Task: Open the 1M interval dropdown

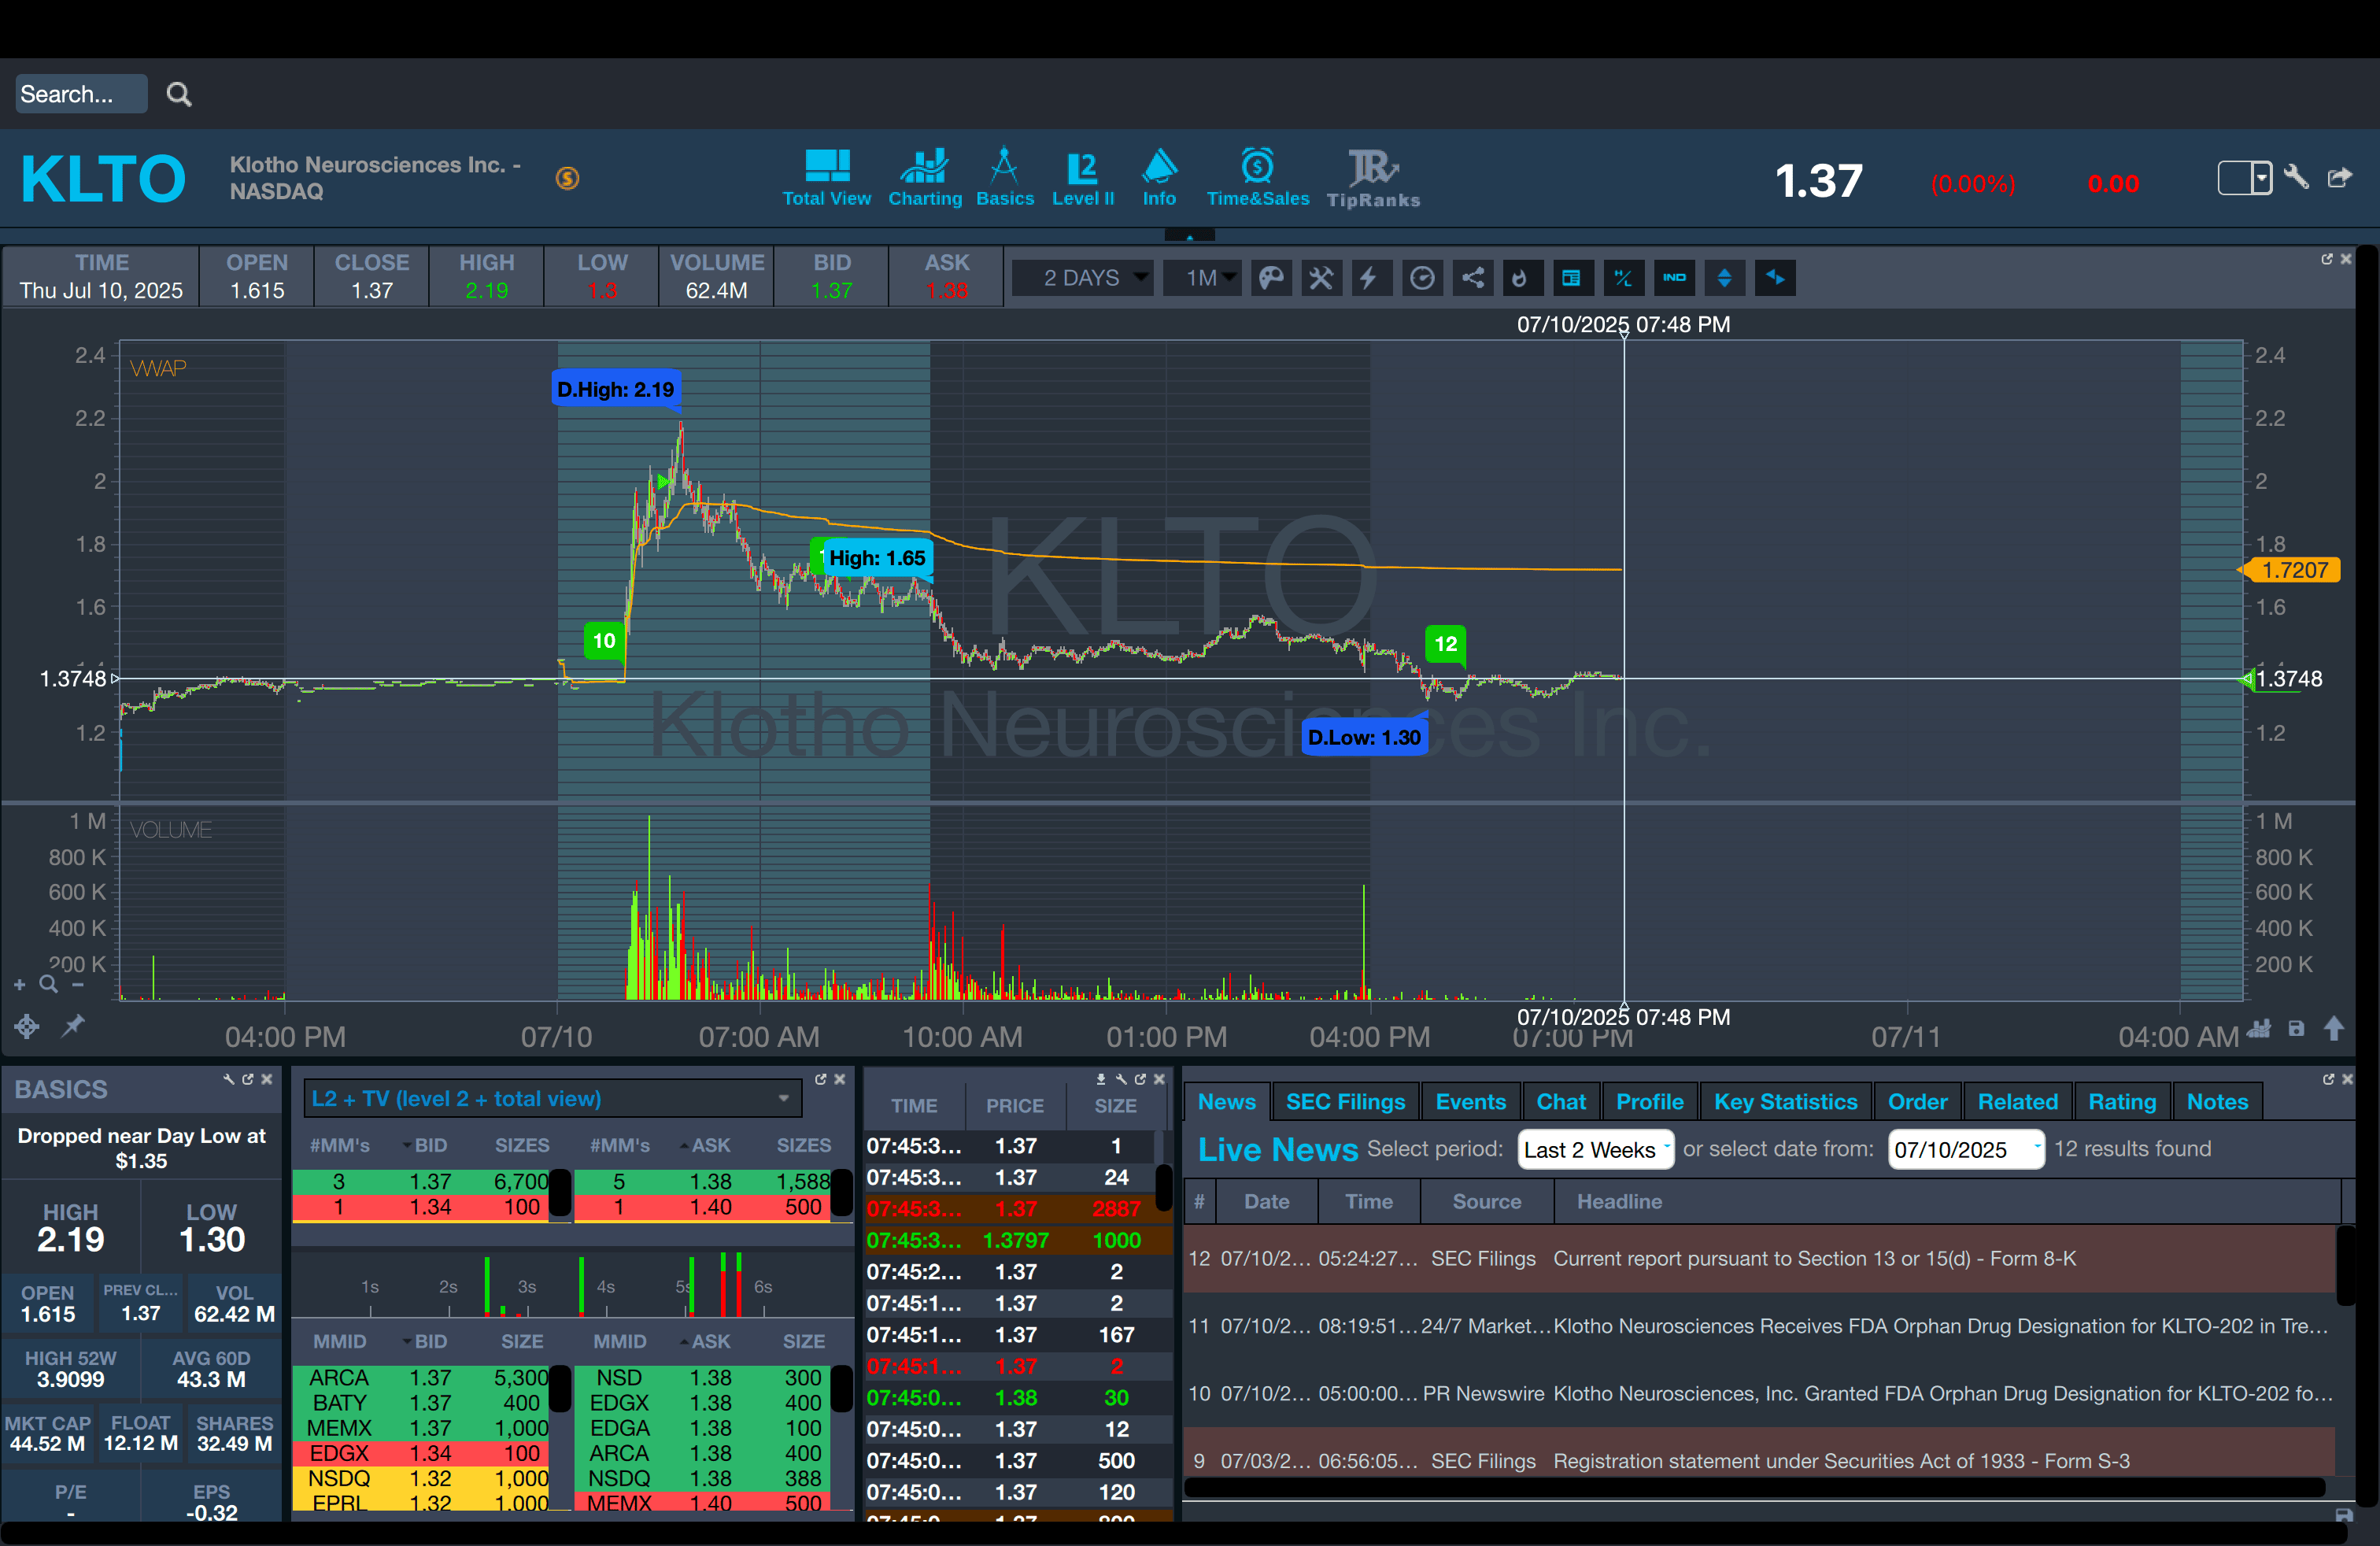Action: click(1202, 278)
